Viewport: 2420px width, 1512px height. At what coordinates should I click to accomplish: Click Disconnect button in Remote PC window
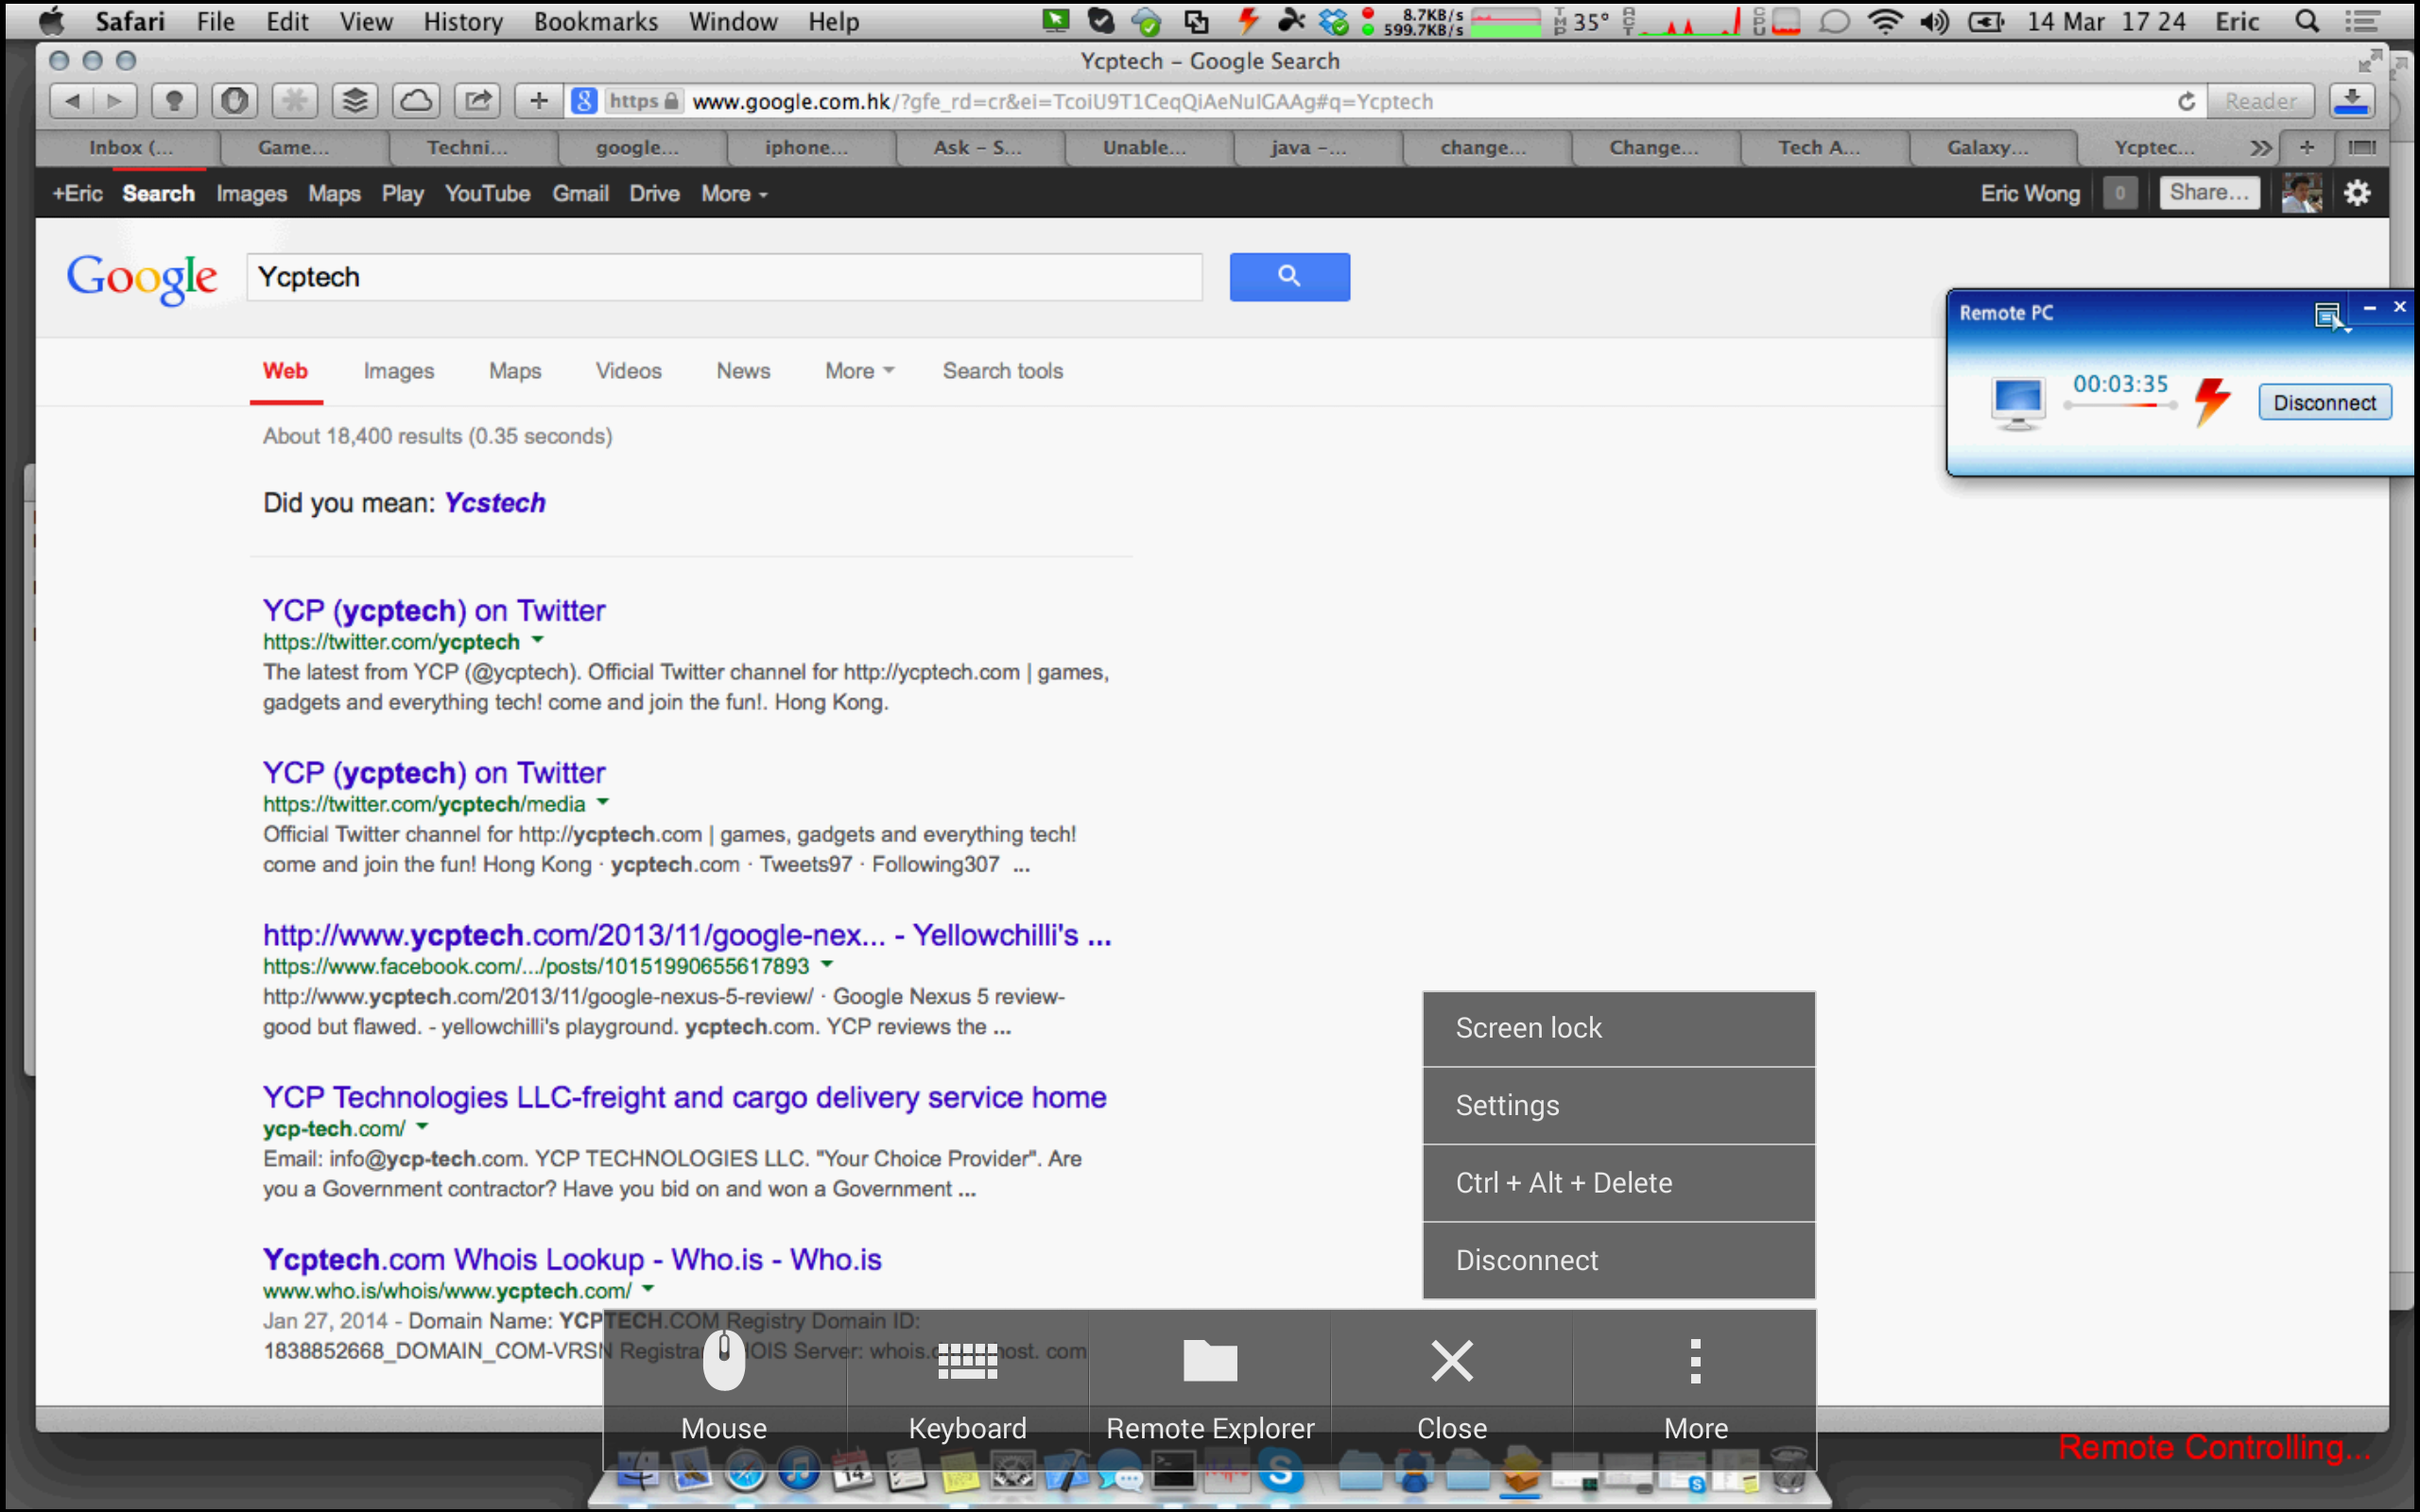pos(2324,403)
